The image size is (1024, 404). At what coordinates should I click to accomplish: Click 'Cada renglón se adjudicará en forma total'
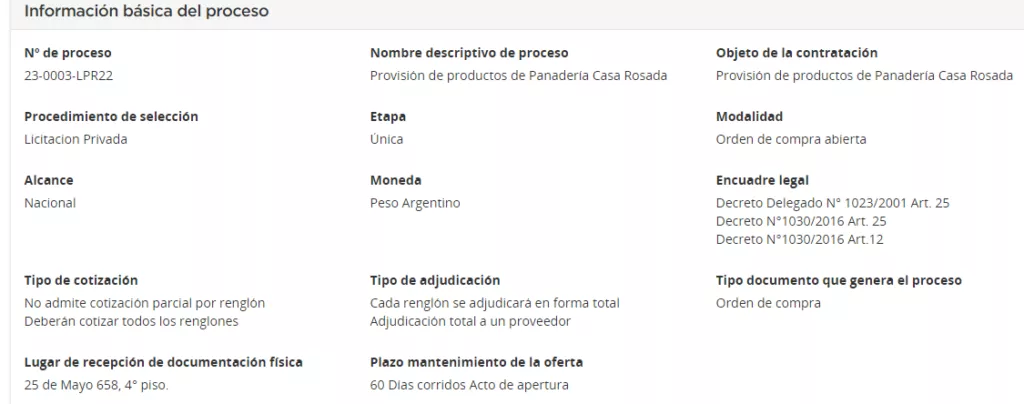point(495,303)
